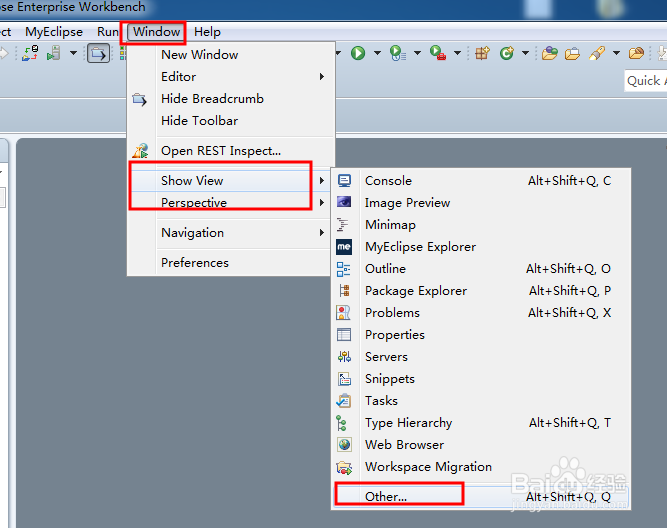
Task: Open the External Tools dropdown arrow
Action: pyautogui.click(x=457, y=53)
